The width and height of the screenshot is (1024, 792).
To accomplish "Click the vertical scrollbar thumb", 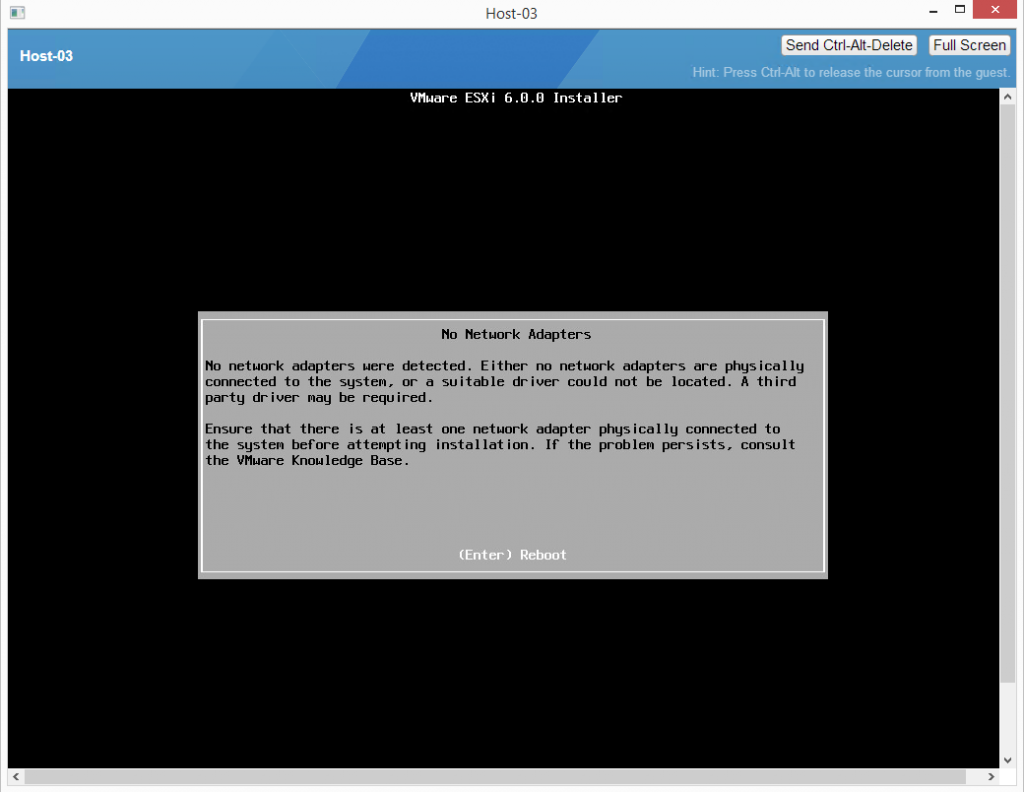I will click(1008, 394).
